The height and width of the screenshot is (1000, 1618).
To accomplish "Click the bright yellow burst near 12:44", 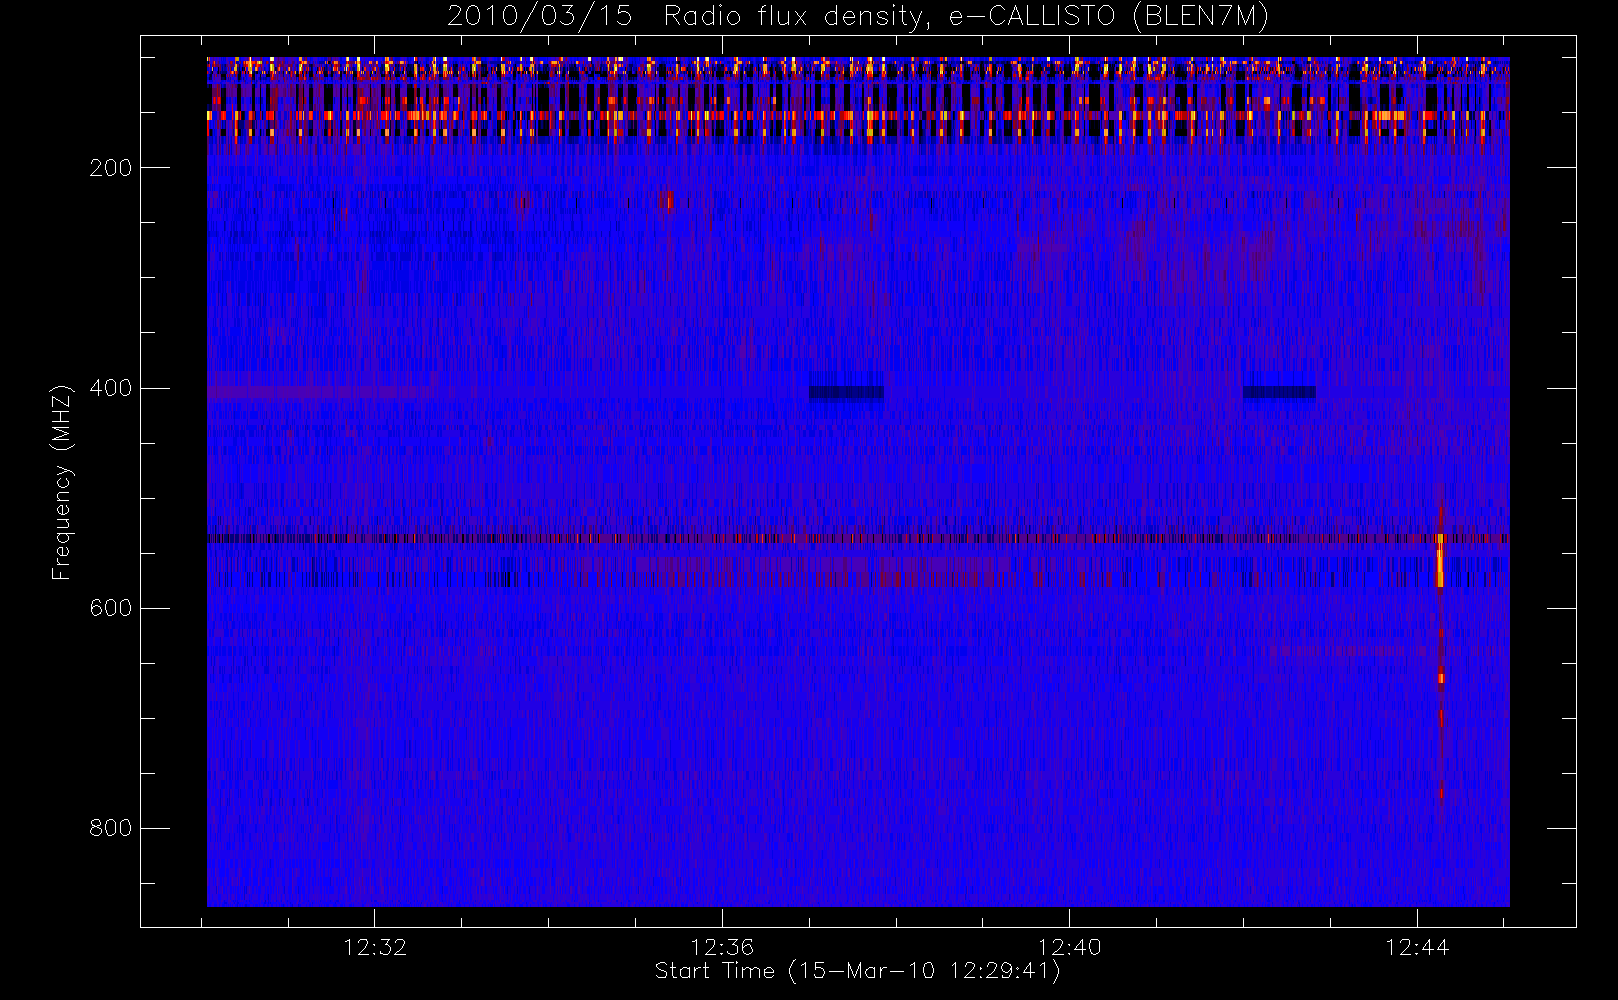I will pos(1440,561).
